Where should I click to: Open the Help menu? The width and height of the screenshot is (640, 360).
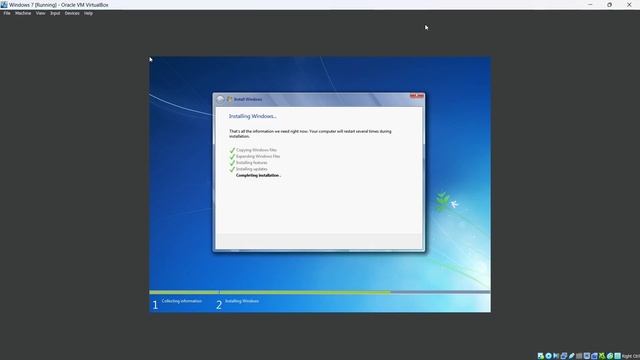tap(88, 13)
